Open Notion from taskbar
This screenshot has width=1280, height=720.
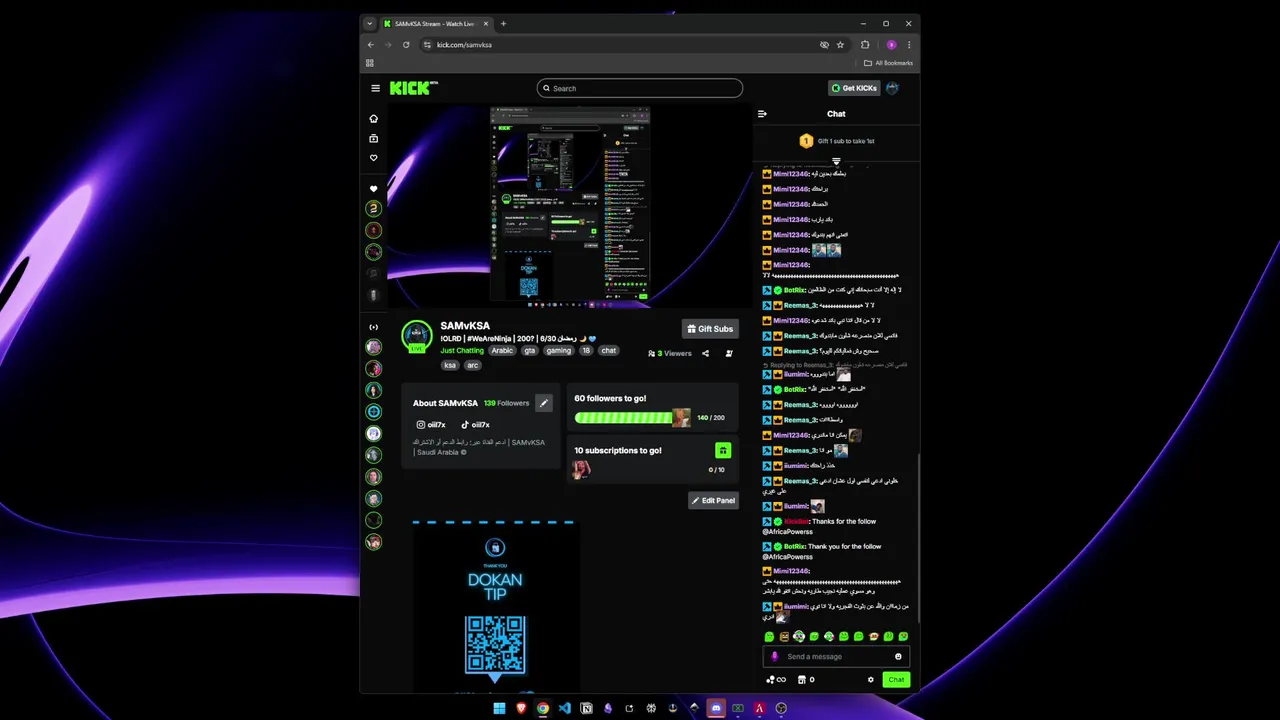(586, 708)
